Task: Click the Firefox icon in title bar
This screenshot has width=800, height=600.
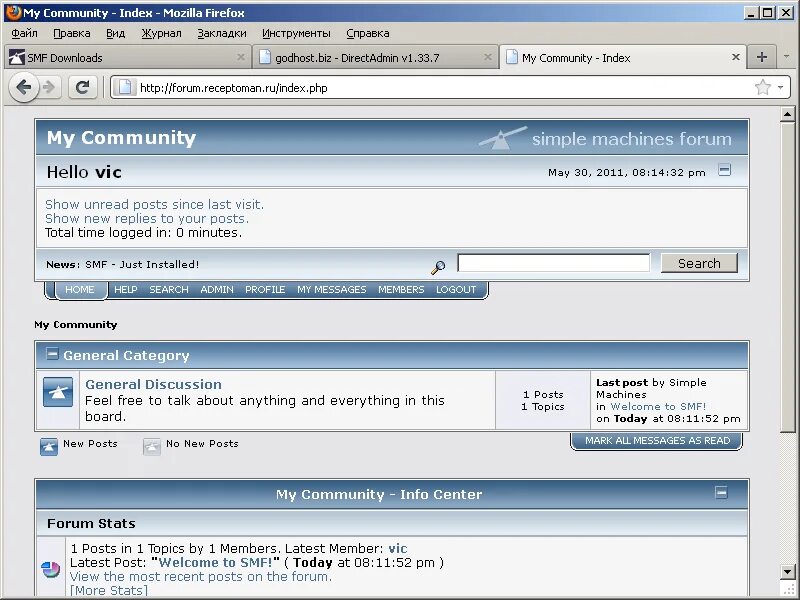Action: click(x=13, y=12)
